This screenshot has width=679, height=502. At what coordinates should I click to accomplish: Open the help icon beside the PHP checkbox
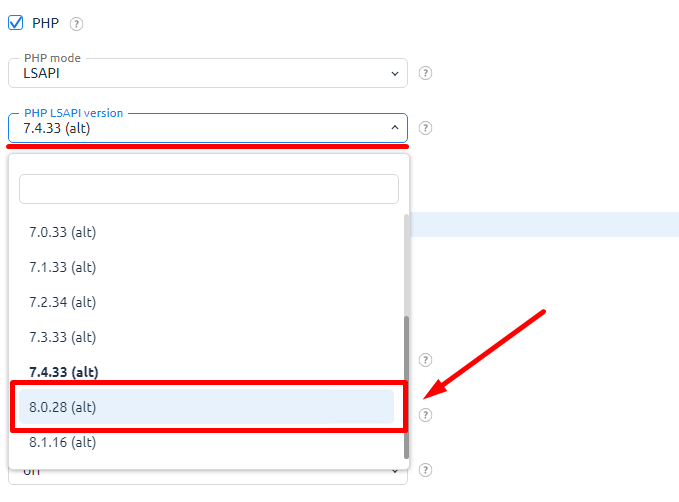tap(76, 24)
